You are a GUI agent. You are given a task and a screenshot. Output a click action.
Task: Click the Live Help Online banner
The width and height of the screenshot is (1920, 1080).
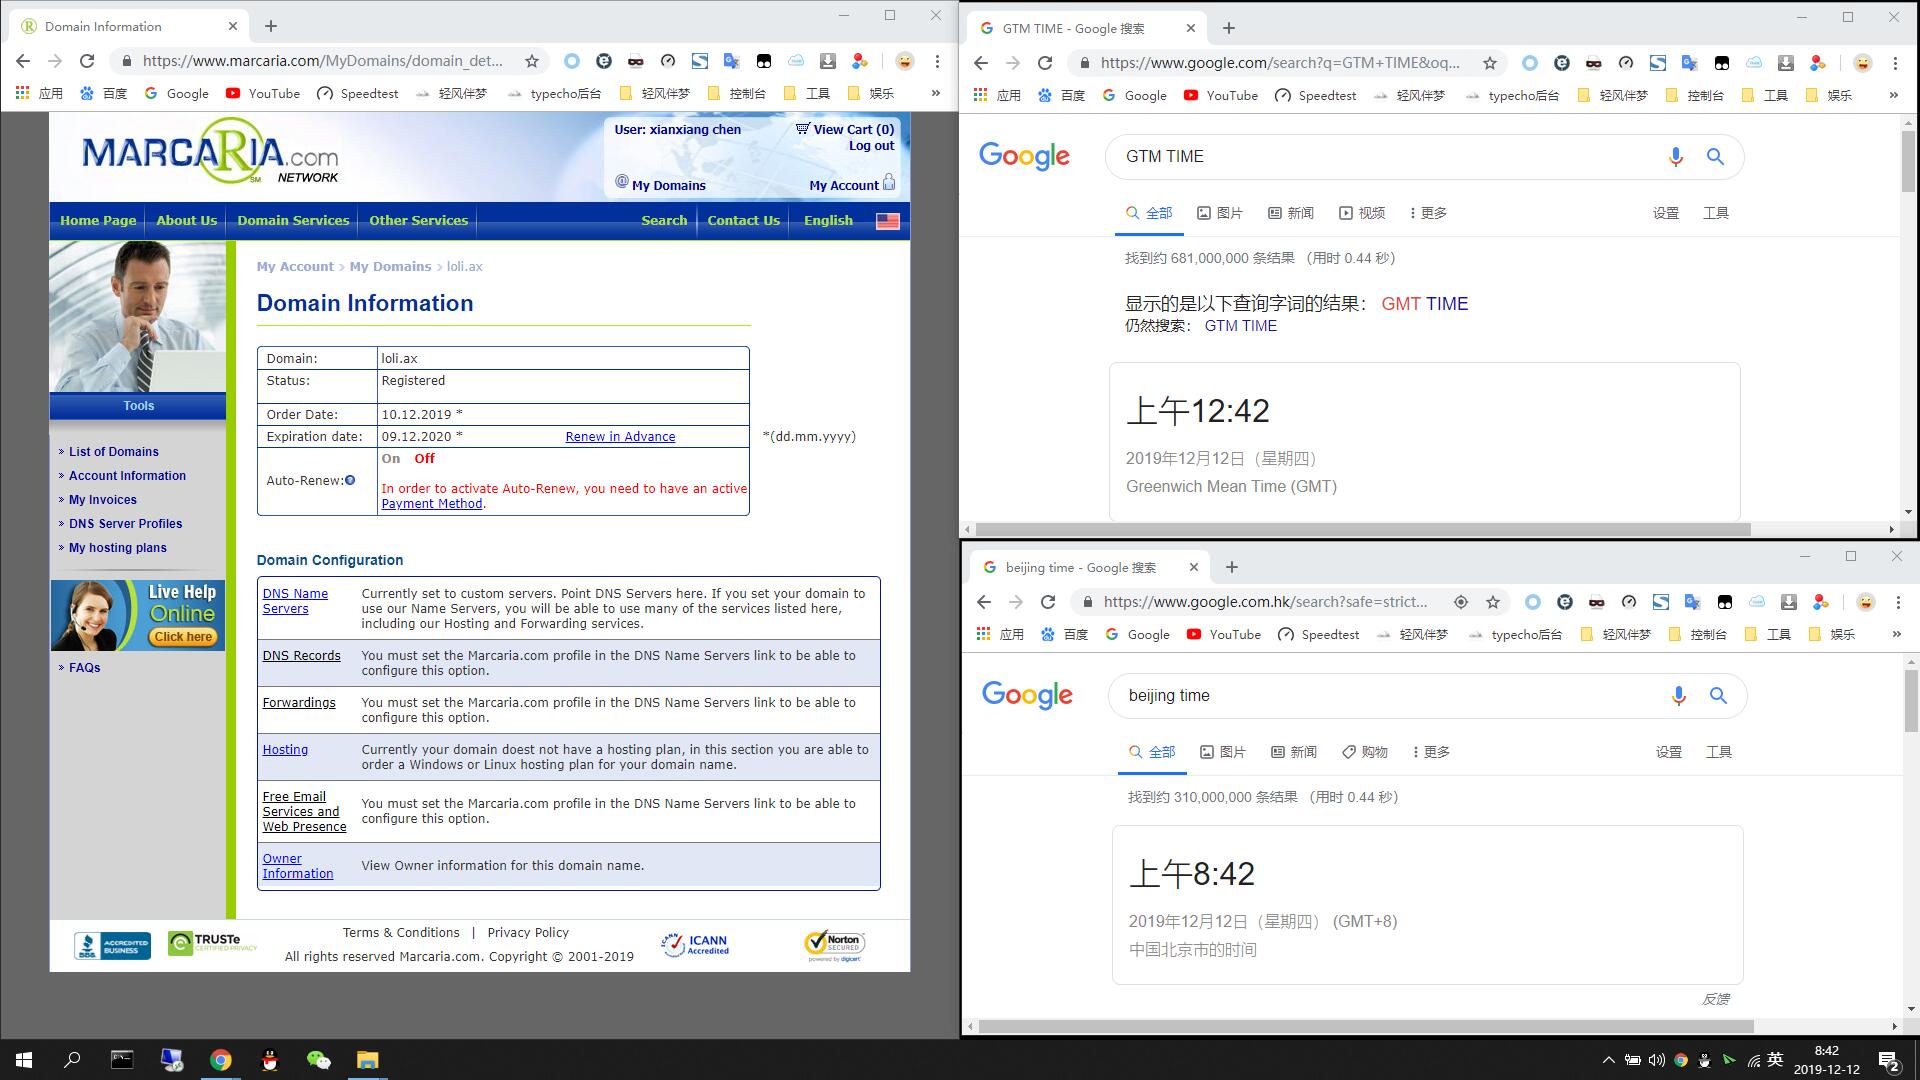pyautogui.click(x=138, y=615)
